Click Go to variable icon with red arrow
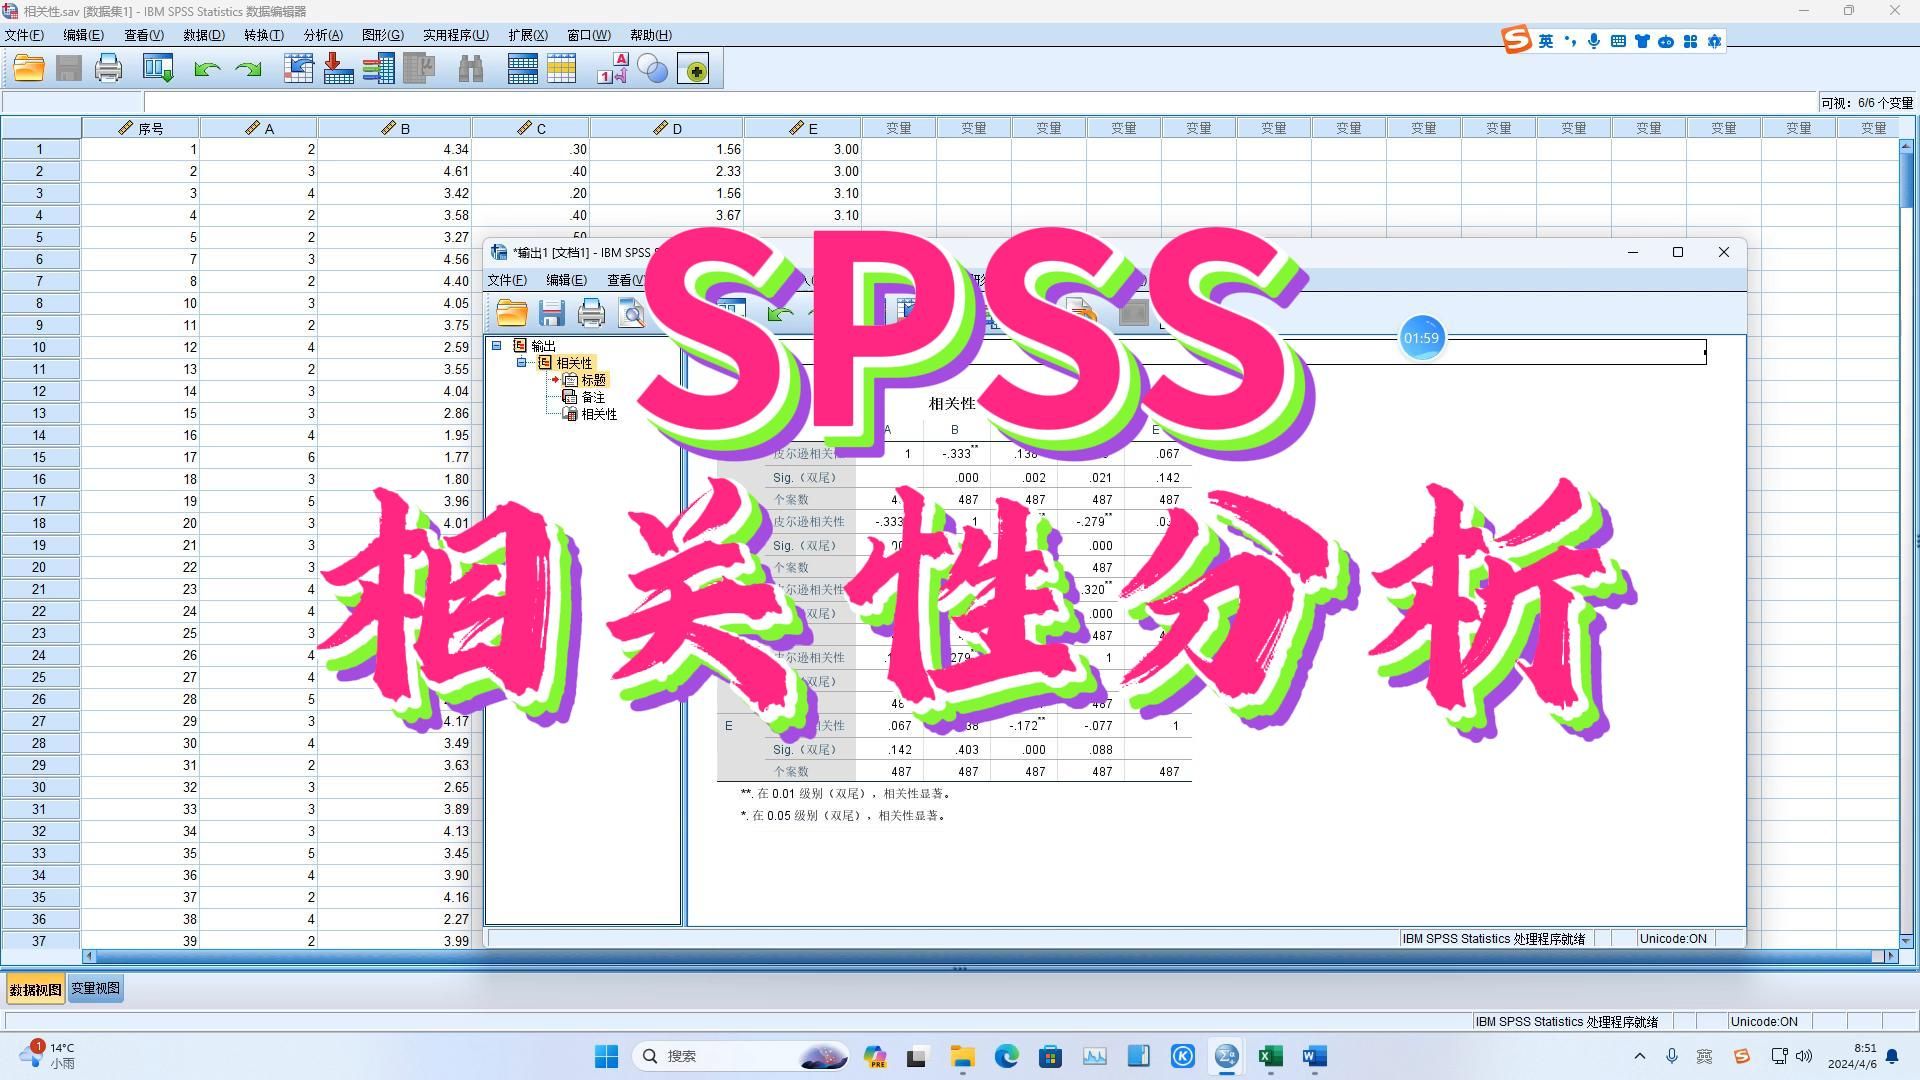This screenshot has height=1080, width=1920. click(x=338, y=69)
